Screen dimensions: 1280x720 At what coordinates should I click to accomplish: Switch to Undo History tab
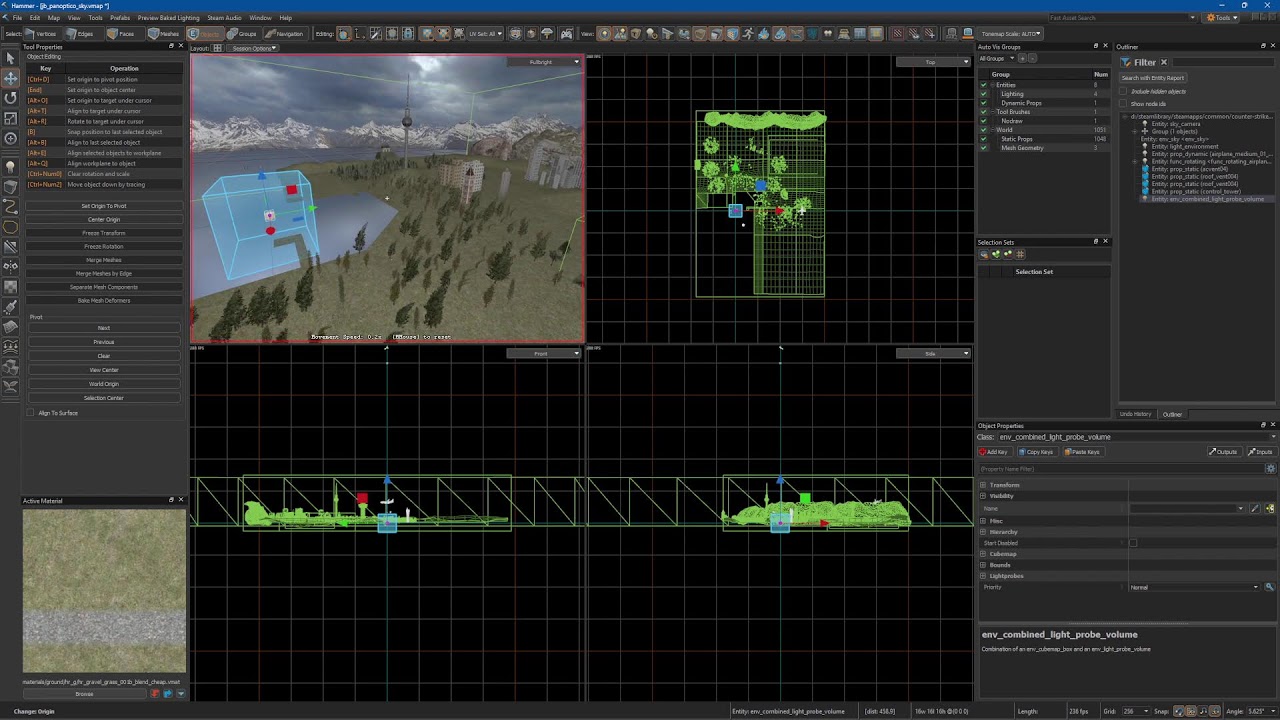click(x=1135, y=414)
